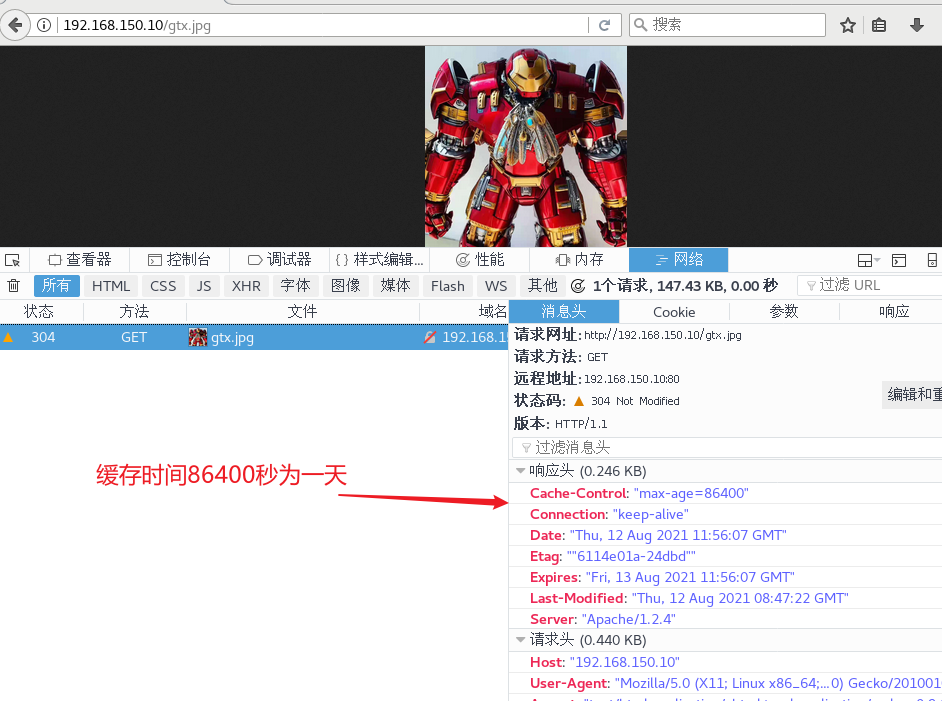Collapse the 请求头 request headers section

[x=520, y=640]
